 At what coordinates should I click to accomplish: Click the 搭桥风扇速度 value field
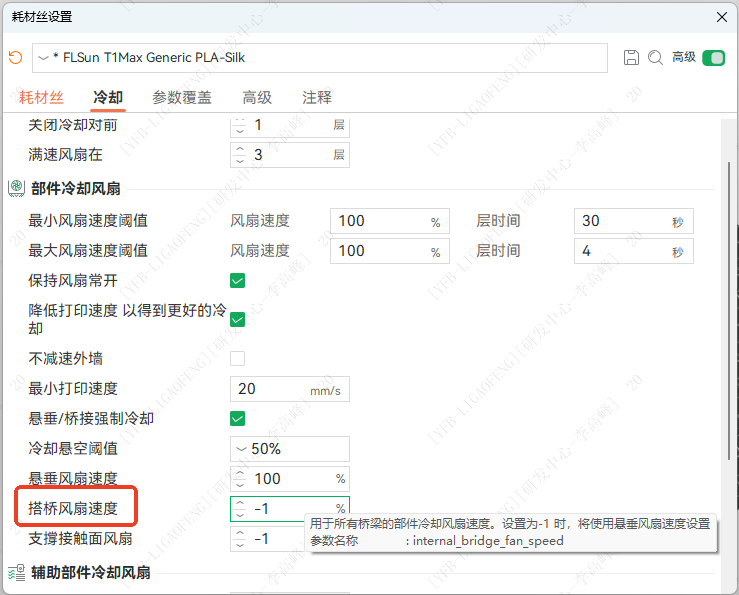[290, 509]
